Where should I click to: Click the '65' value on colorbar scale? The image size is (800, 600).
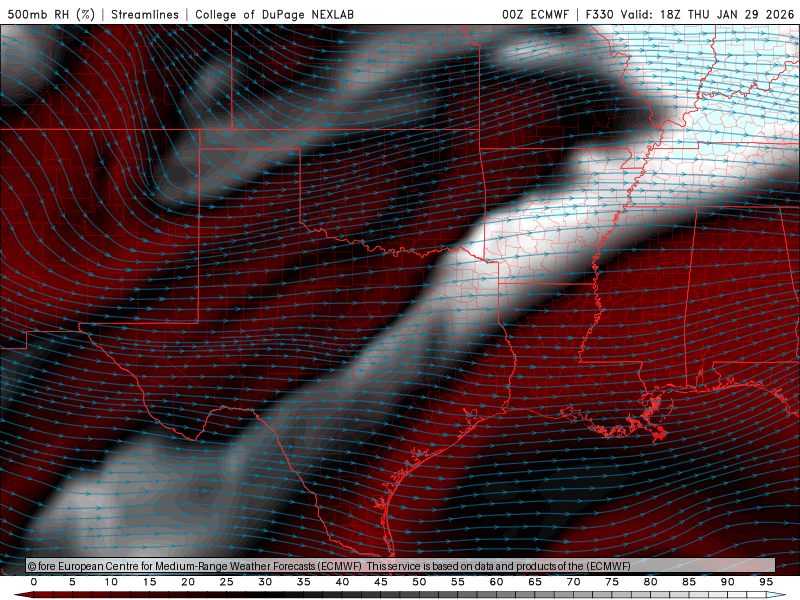[535, 582]
